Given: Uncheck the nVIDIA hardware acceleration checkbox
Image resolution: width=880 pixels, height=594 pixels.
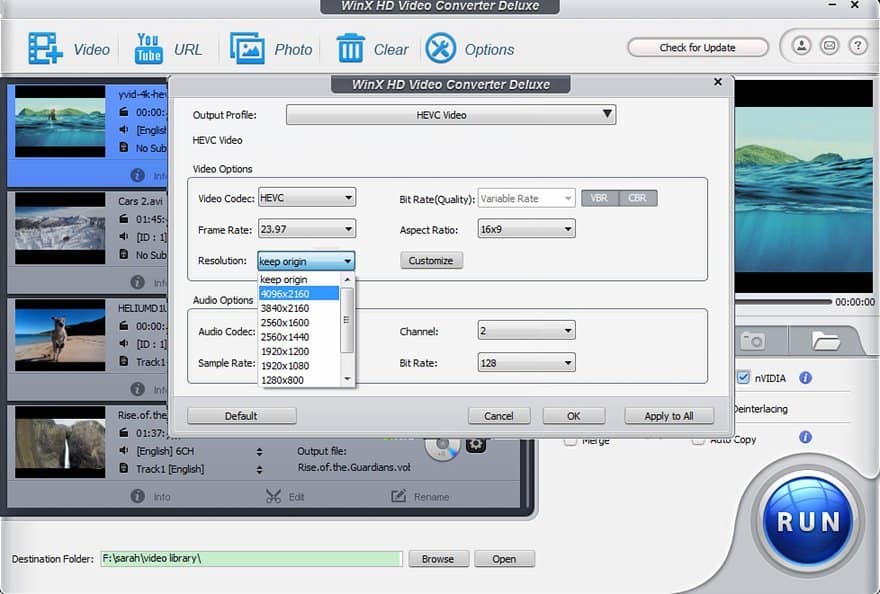Looking at the screenshot, I should click(x=743, y=378).
